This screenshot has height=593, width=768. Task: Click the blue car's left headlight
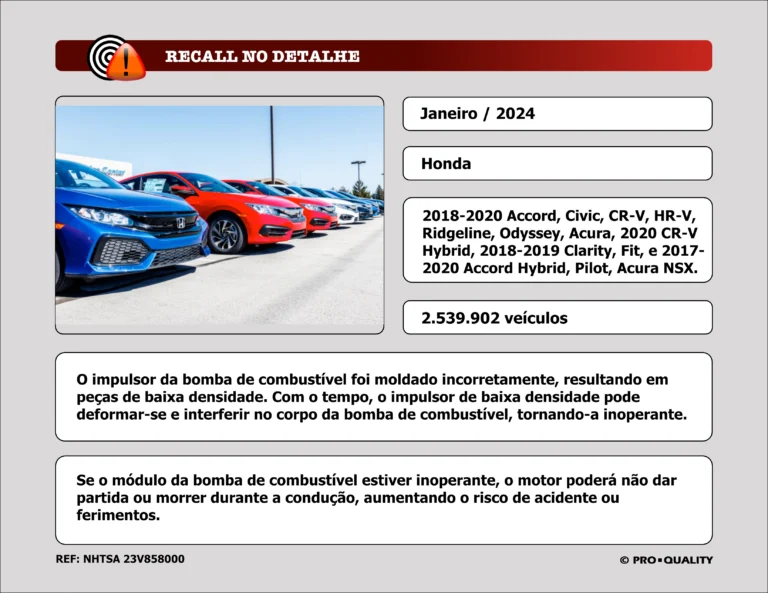click(99, 215)
